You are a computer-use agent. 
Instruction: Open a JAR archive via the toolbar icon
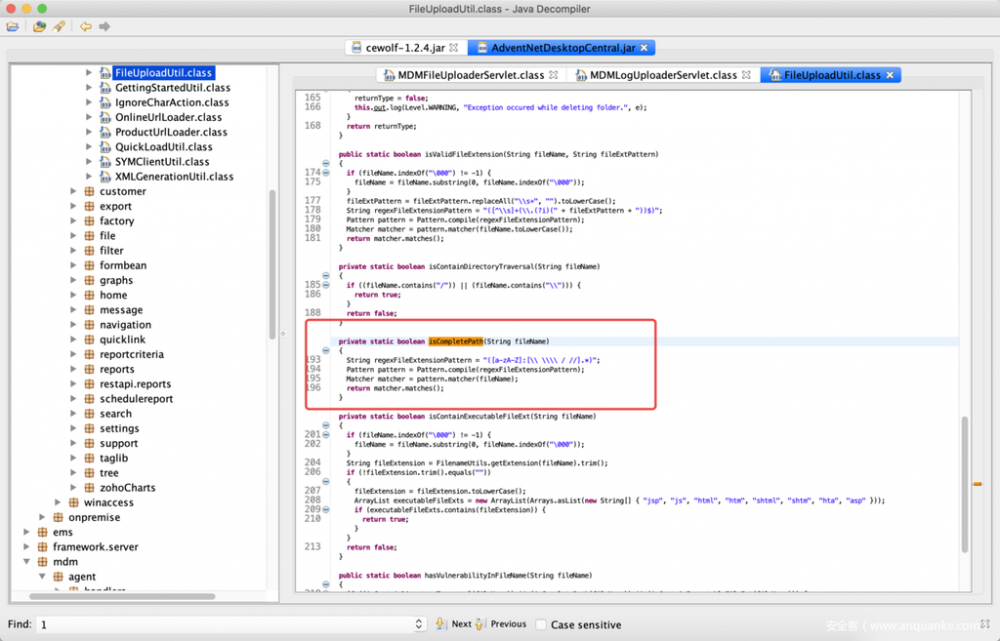point(39,27)
